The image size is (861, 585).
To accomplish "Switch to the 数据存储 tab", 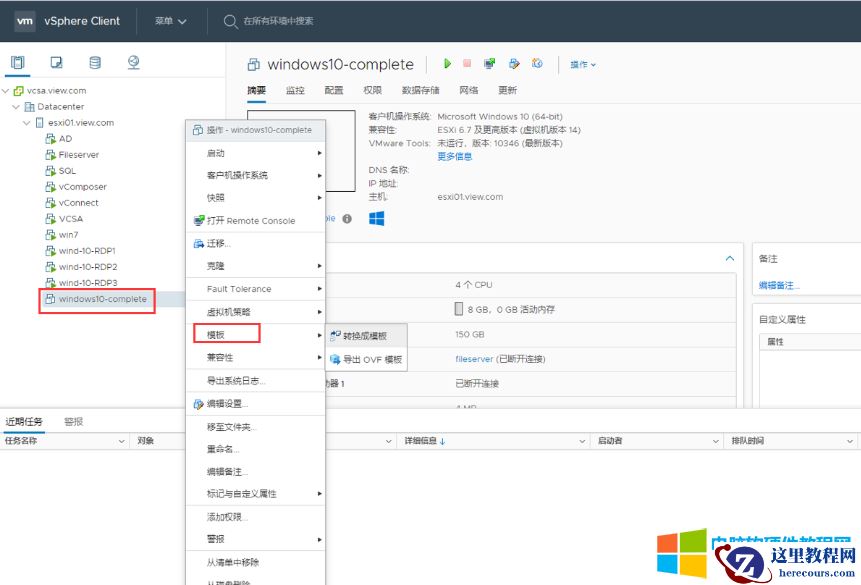I will (x=421, y=90).
